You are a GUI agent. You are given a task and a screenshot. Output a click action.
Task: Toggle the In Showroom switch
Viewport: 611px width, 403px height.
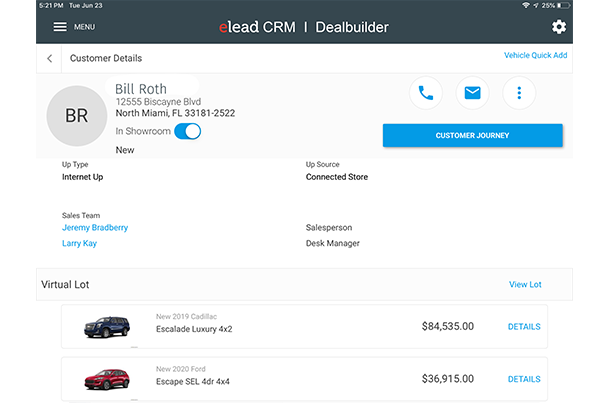pos(187,131)
